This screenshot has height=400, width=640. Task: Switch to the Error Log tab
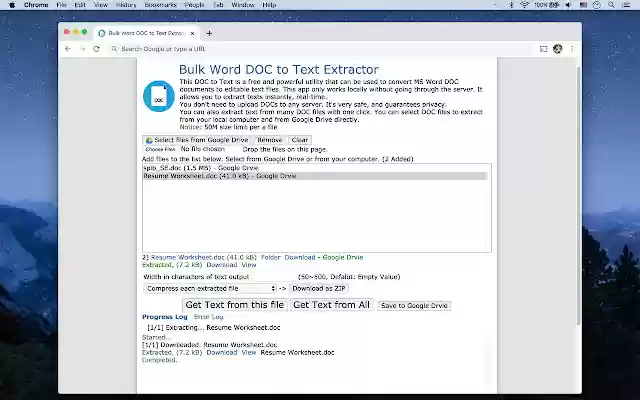(208, 317)
